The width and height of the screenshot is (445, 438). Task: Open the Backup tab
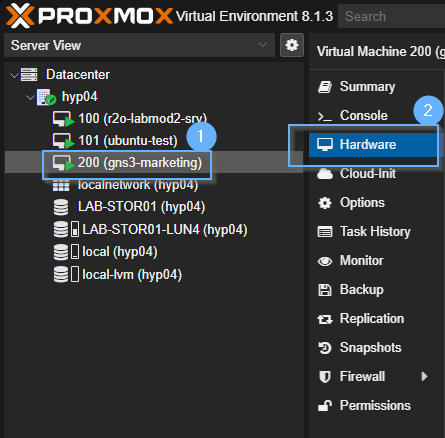[x=377, y=290]
